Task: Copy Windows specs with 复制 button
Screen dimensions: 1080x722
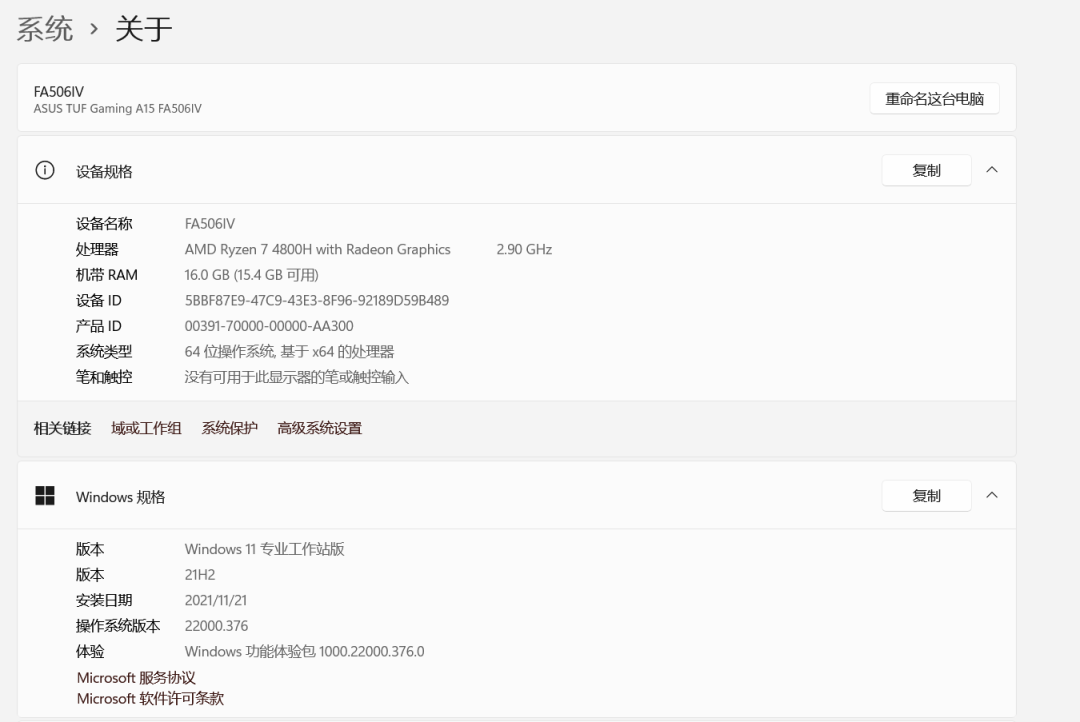Action: [926, 495]
